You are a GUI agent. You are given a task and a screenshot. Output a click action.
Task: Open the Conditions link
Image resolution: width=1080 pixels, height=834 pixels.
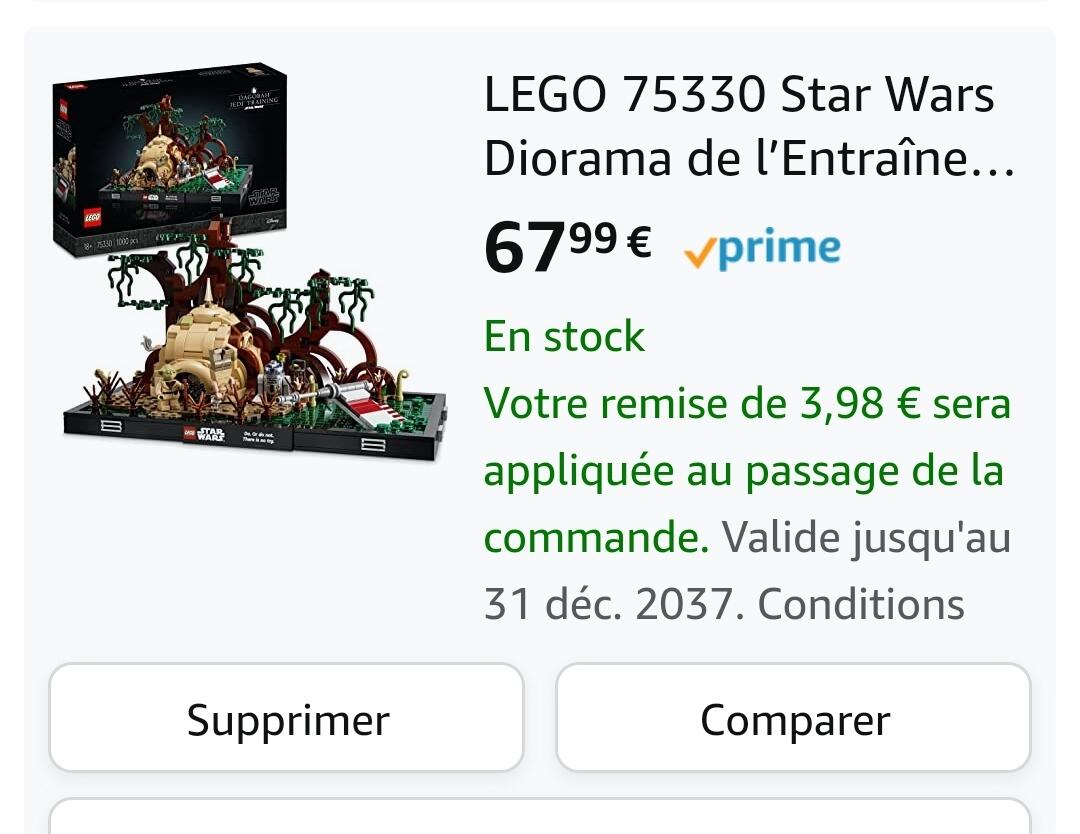pyautogui.click(x=861, y=604)
